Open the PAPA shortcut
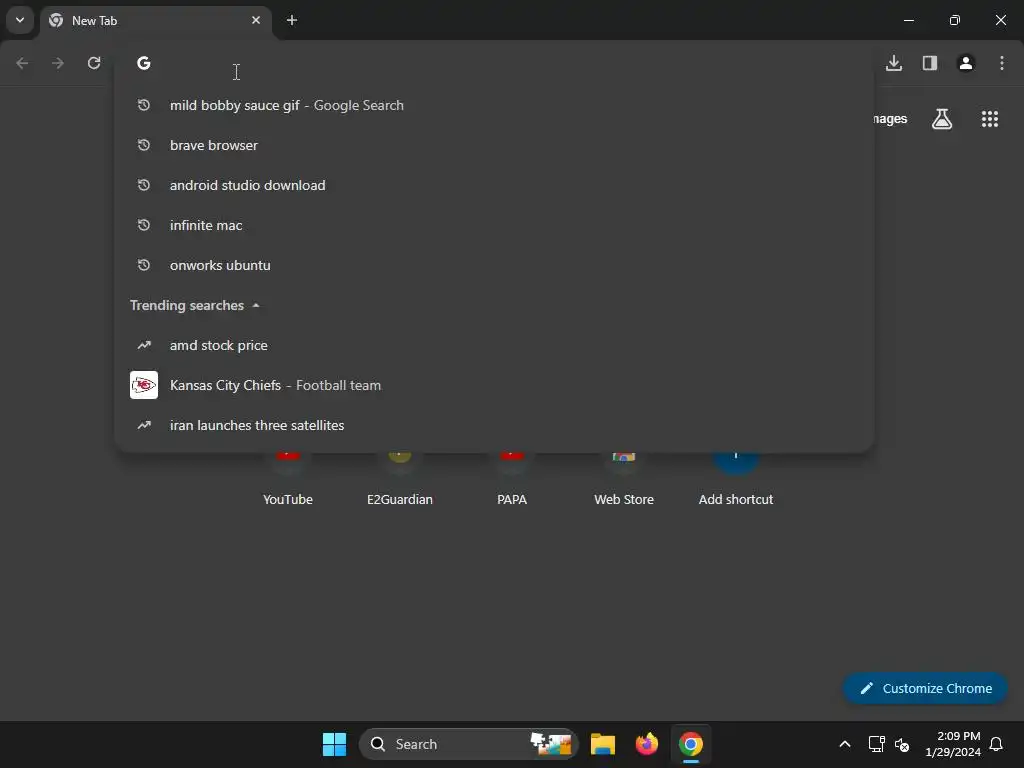 click(512, 480)
